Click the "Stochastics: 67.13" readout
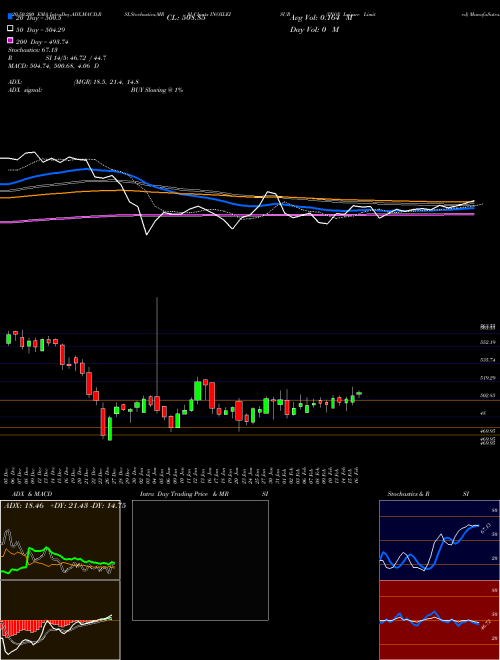 point(33,50)
